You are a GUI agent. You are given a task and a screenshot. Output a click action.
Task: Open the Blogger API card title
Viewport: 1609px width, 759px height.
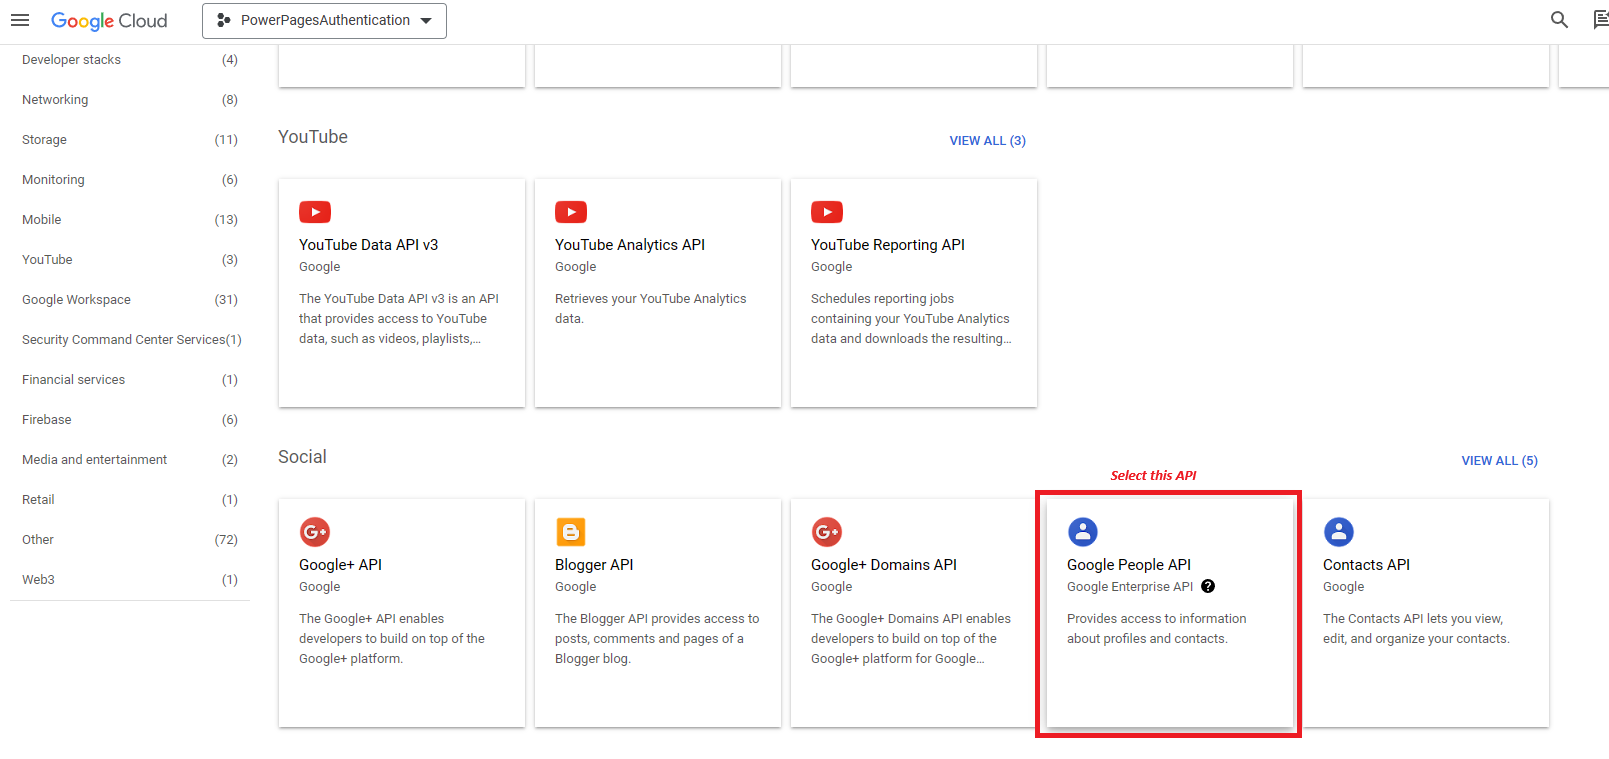[594, 565]
